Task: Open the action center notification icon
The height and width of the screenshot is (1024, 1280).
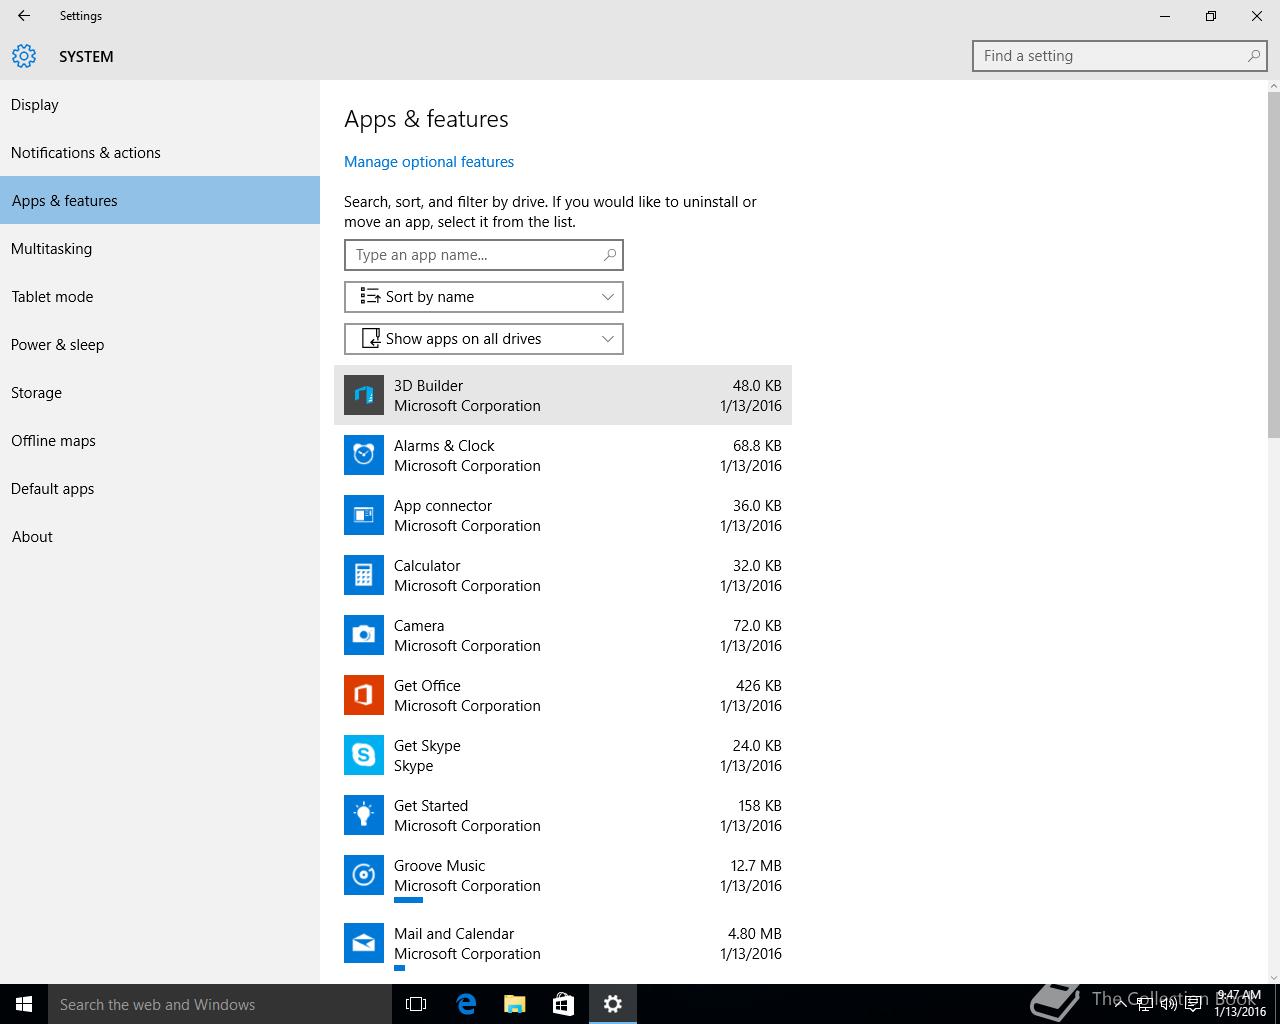Action: pyautogui.click(x=1194, y=1004)
